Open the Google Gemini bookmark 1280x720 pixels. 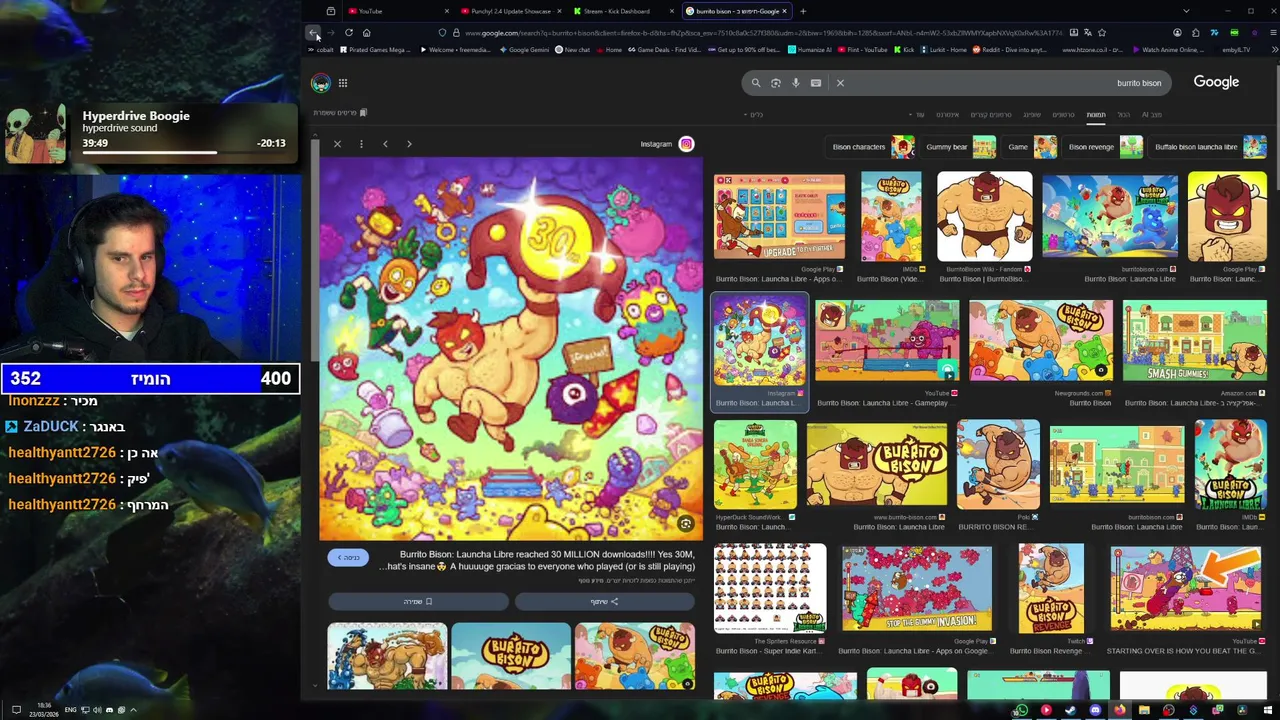[x=525, y=50]
